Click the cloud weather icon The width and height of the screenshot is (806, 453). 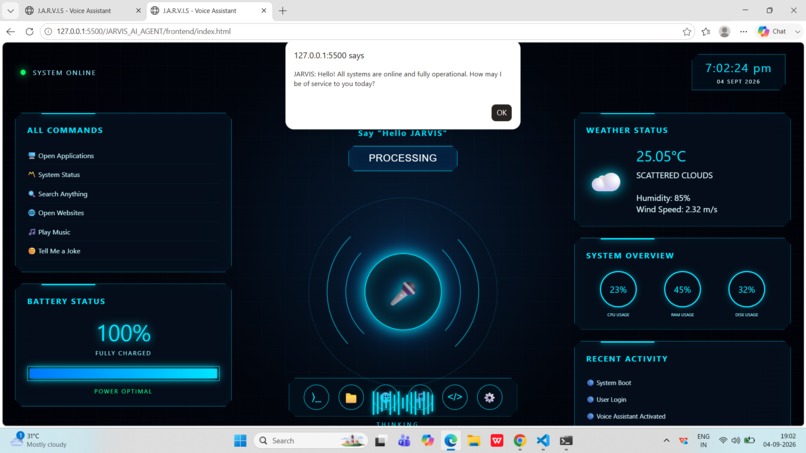(x=606, y=182)
